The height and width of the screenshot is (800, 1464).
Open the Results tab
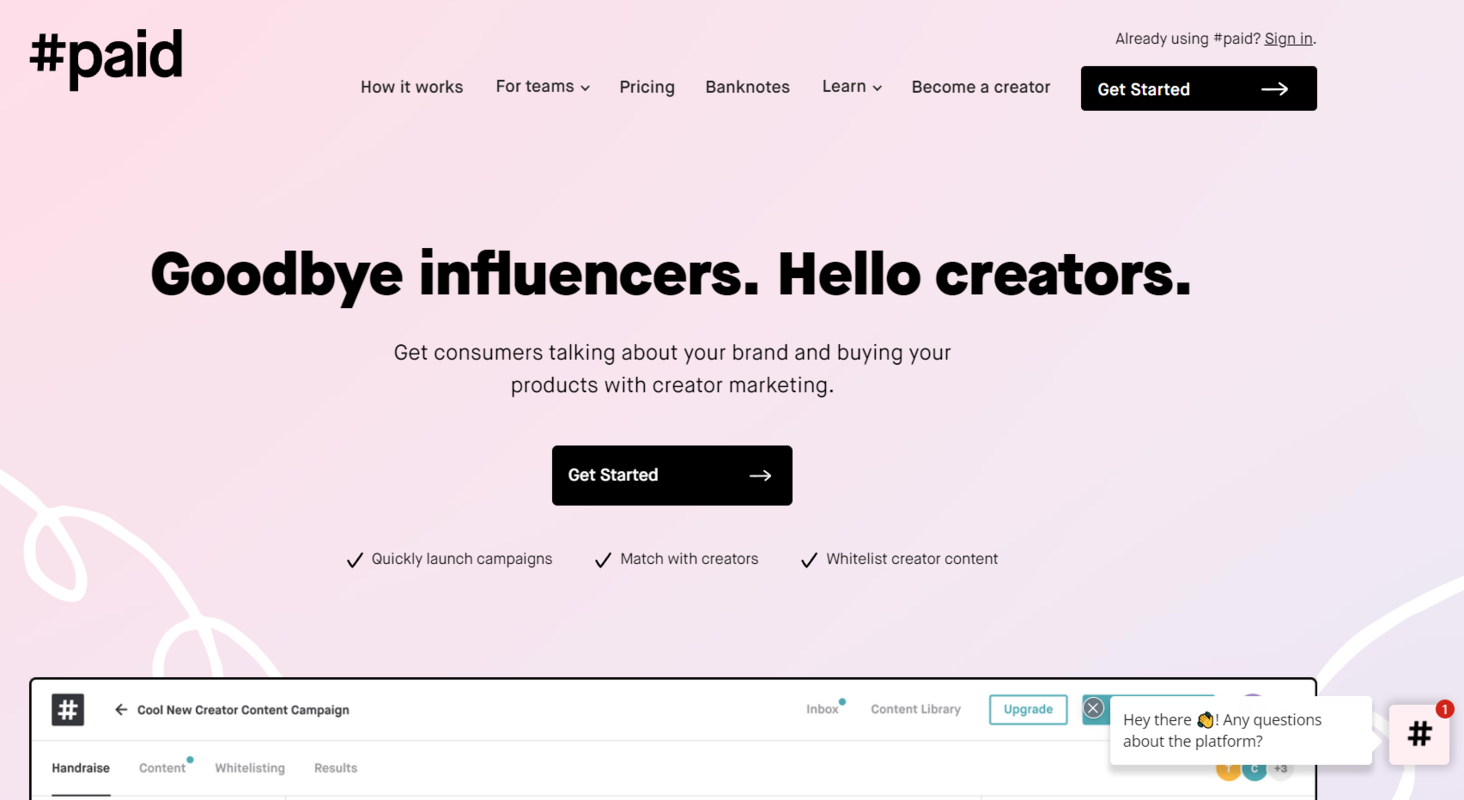[x=335, y=768]
